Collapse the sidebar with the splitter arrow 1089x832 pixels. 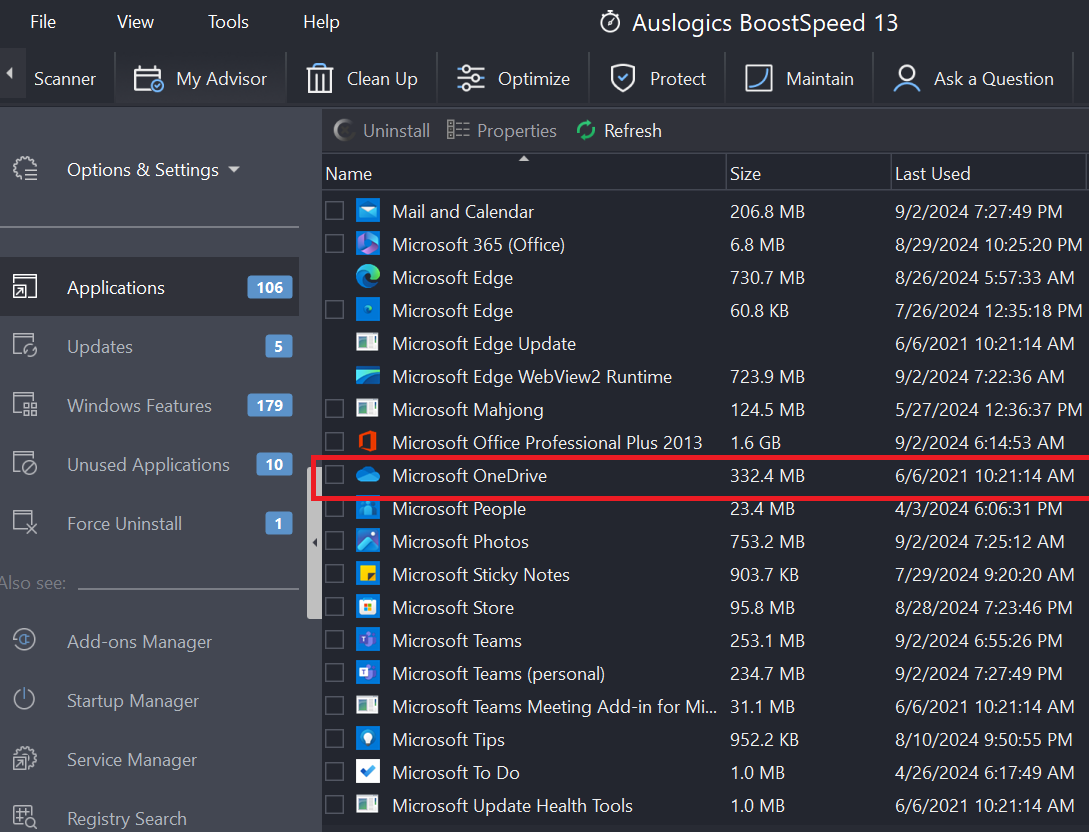pyautogui.click(x=315, y=542)
